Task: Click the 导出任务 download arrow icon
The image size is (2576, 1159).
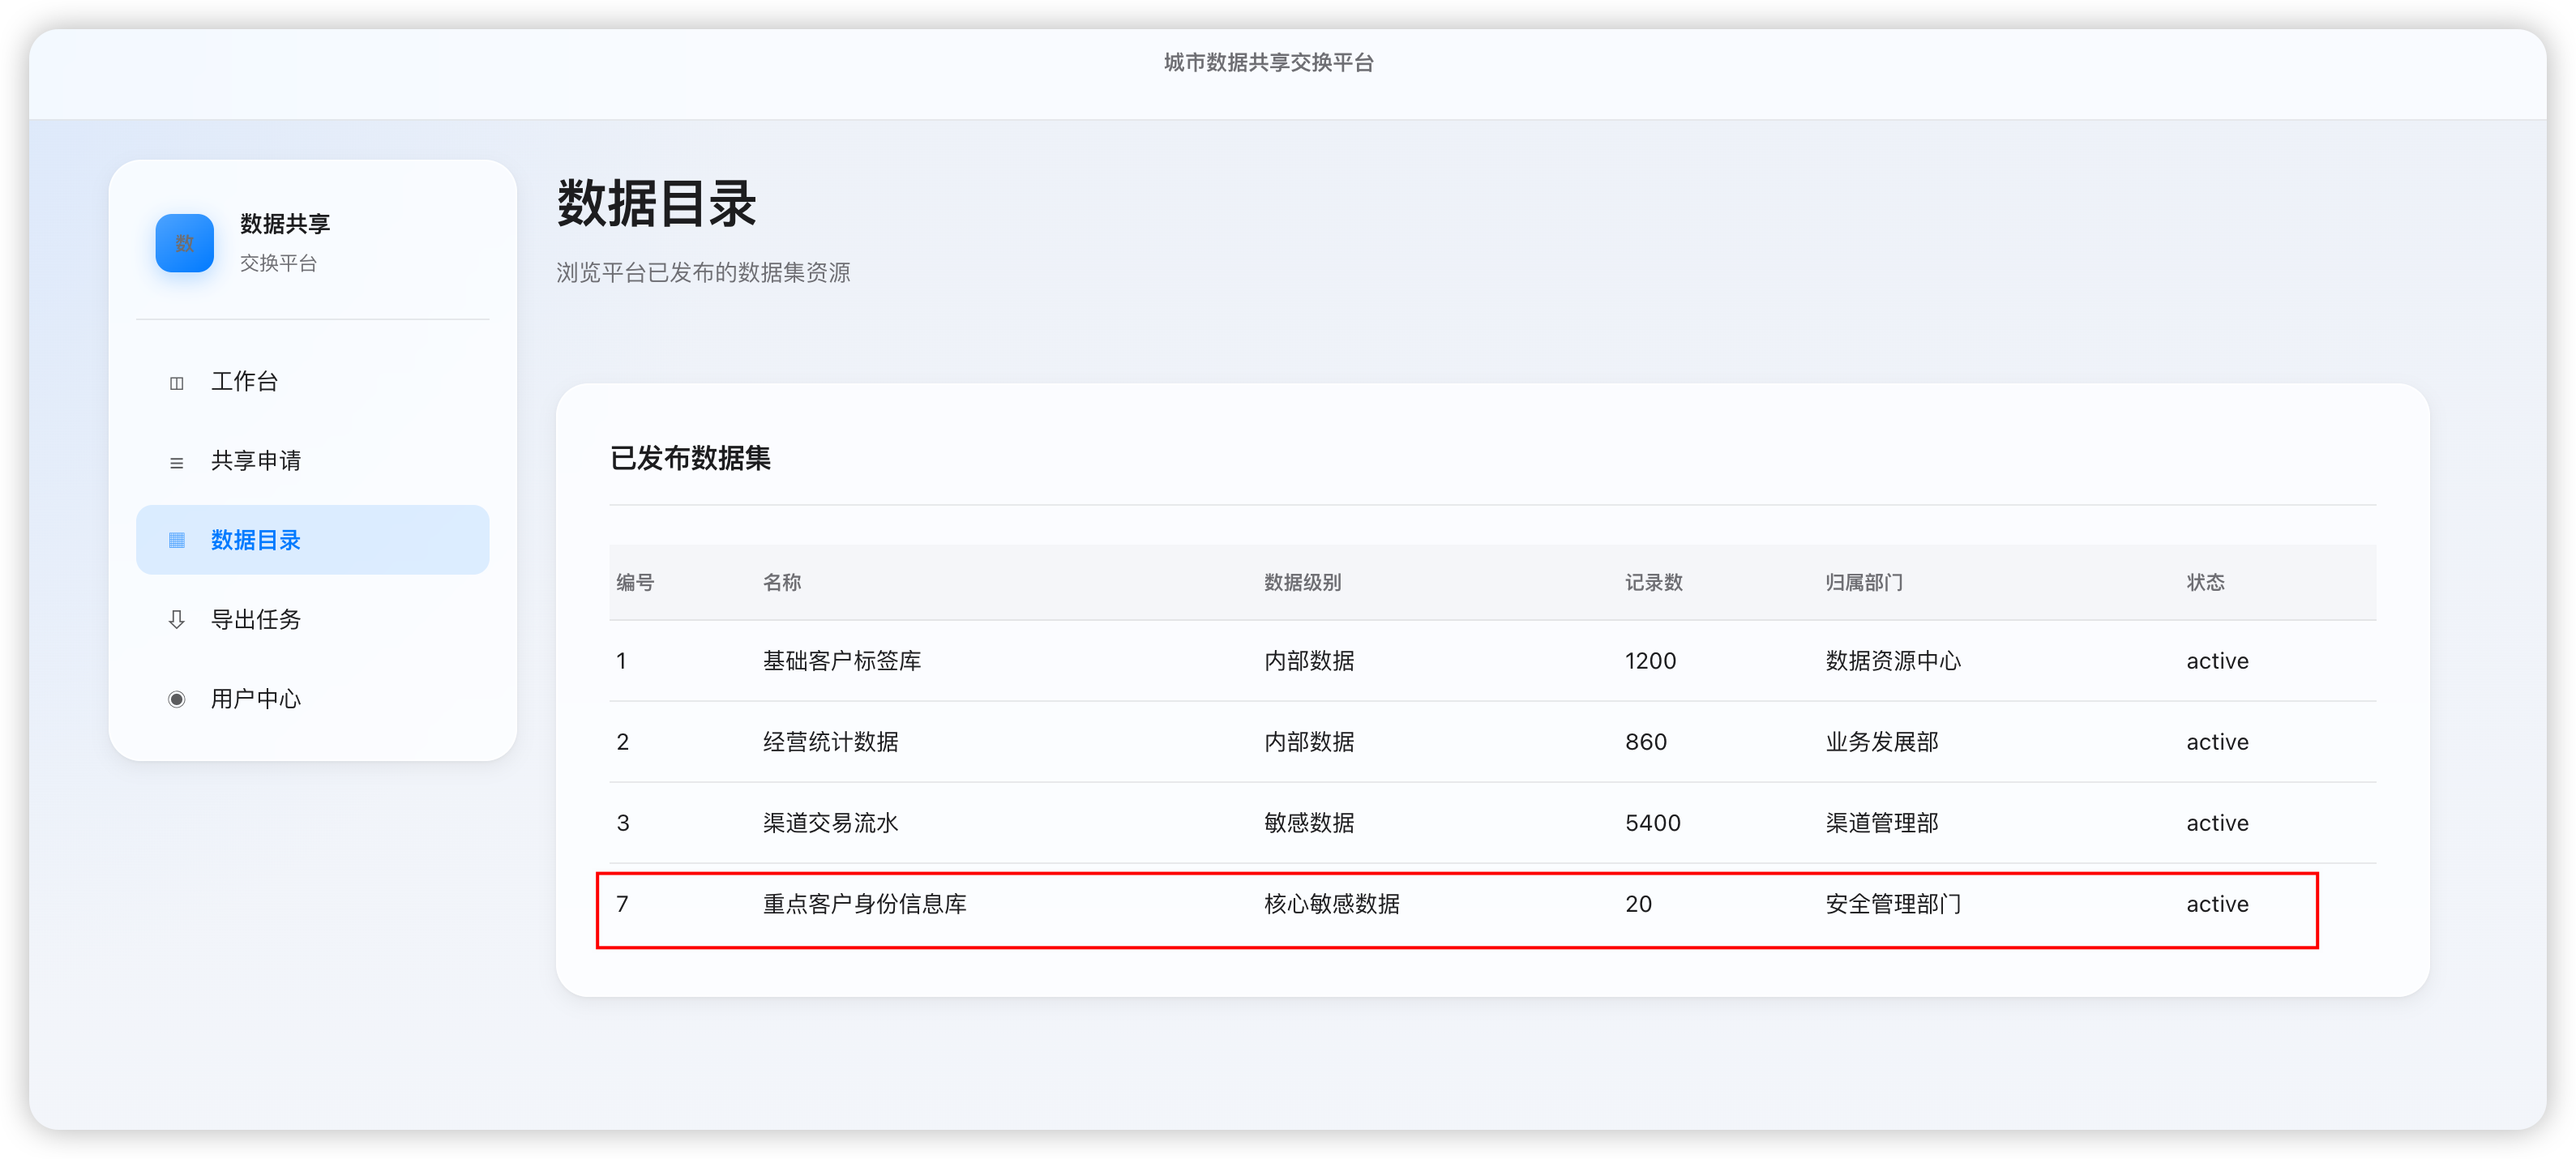Action: tap(177, 620)
